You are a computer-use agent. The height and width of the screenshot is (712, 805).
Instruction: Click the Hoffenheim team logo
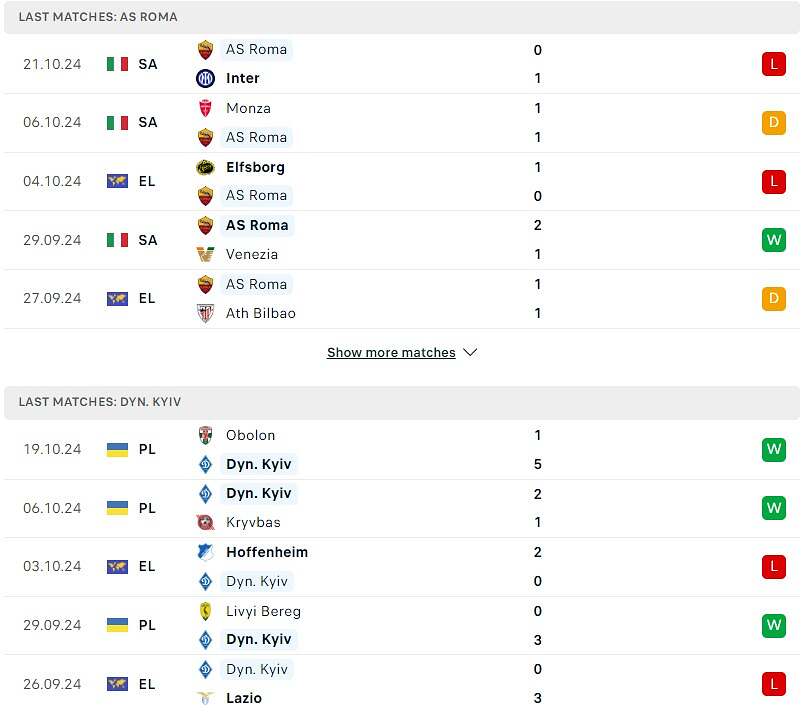point(205,552)
